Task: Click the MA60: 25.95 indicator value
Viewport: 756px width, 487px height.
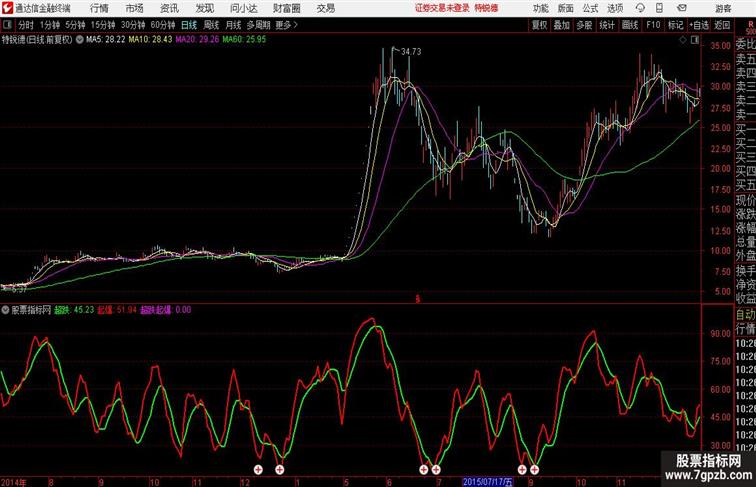Action: click(244, 40)
